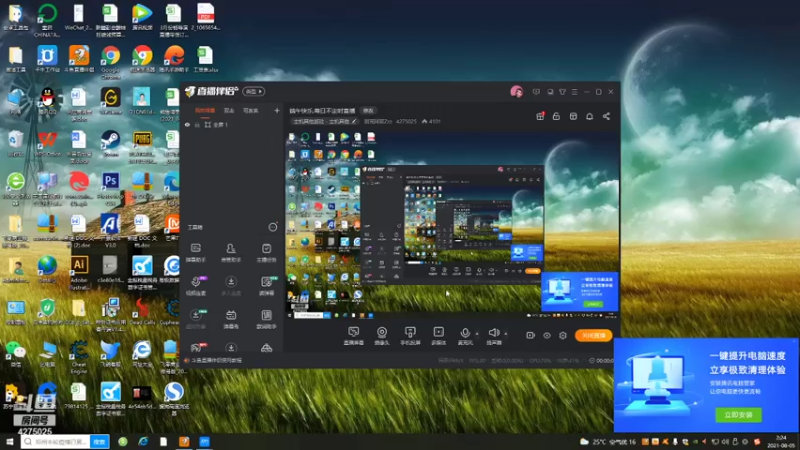Toggle lock icon of 全屏 1 source
This screenshot has width=800, height=450.
(x=197, y=124)
